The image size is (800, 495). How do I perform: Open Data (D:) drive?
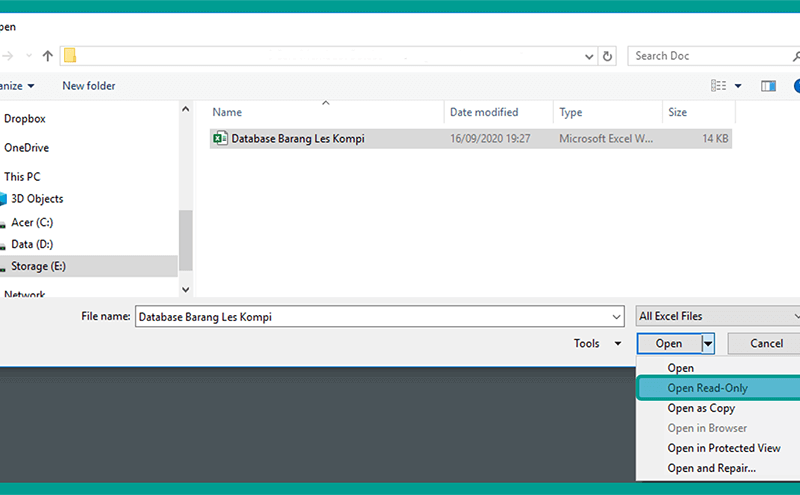(x=32, y=244)
